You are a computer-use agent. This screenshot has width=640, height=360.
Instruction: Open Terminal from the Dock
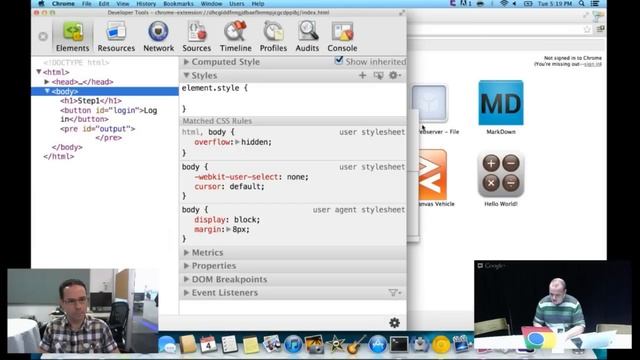[399, 344]
